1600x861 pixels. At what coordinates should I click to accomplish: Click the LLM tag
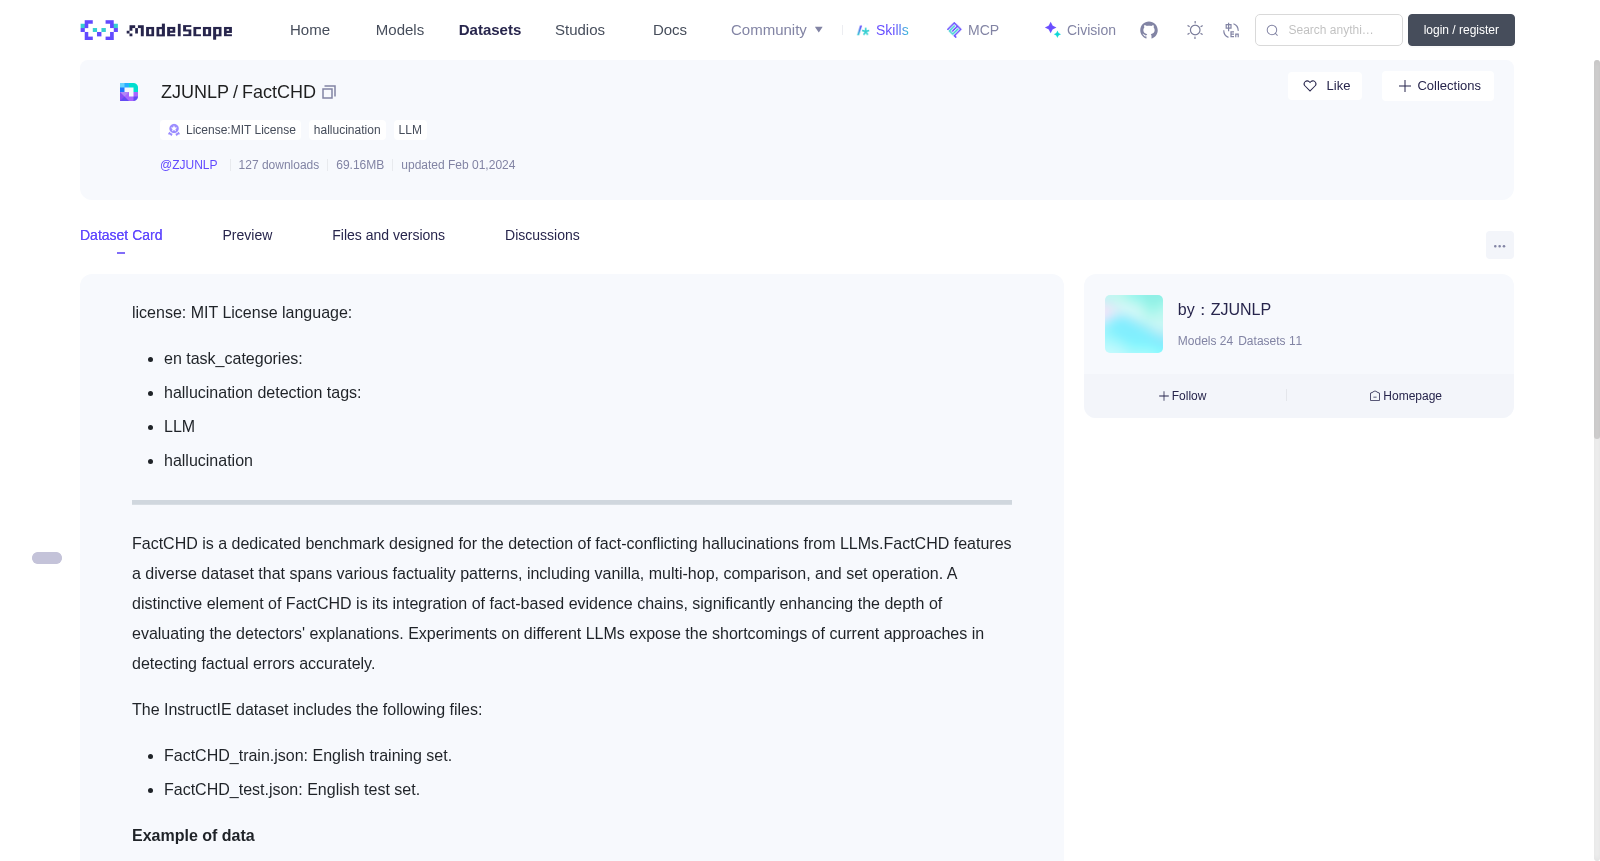tap(410, 130)
